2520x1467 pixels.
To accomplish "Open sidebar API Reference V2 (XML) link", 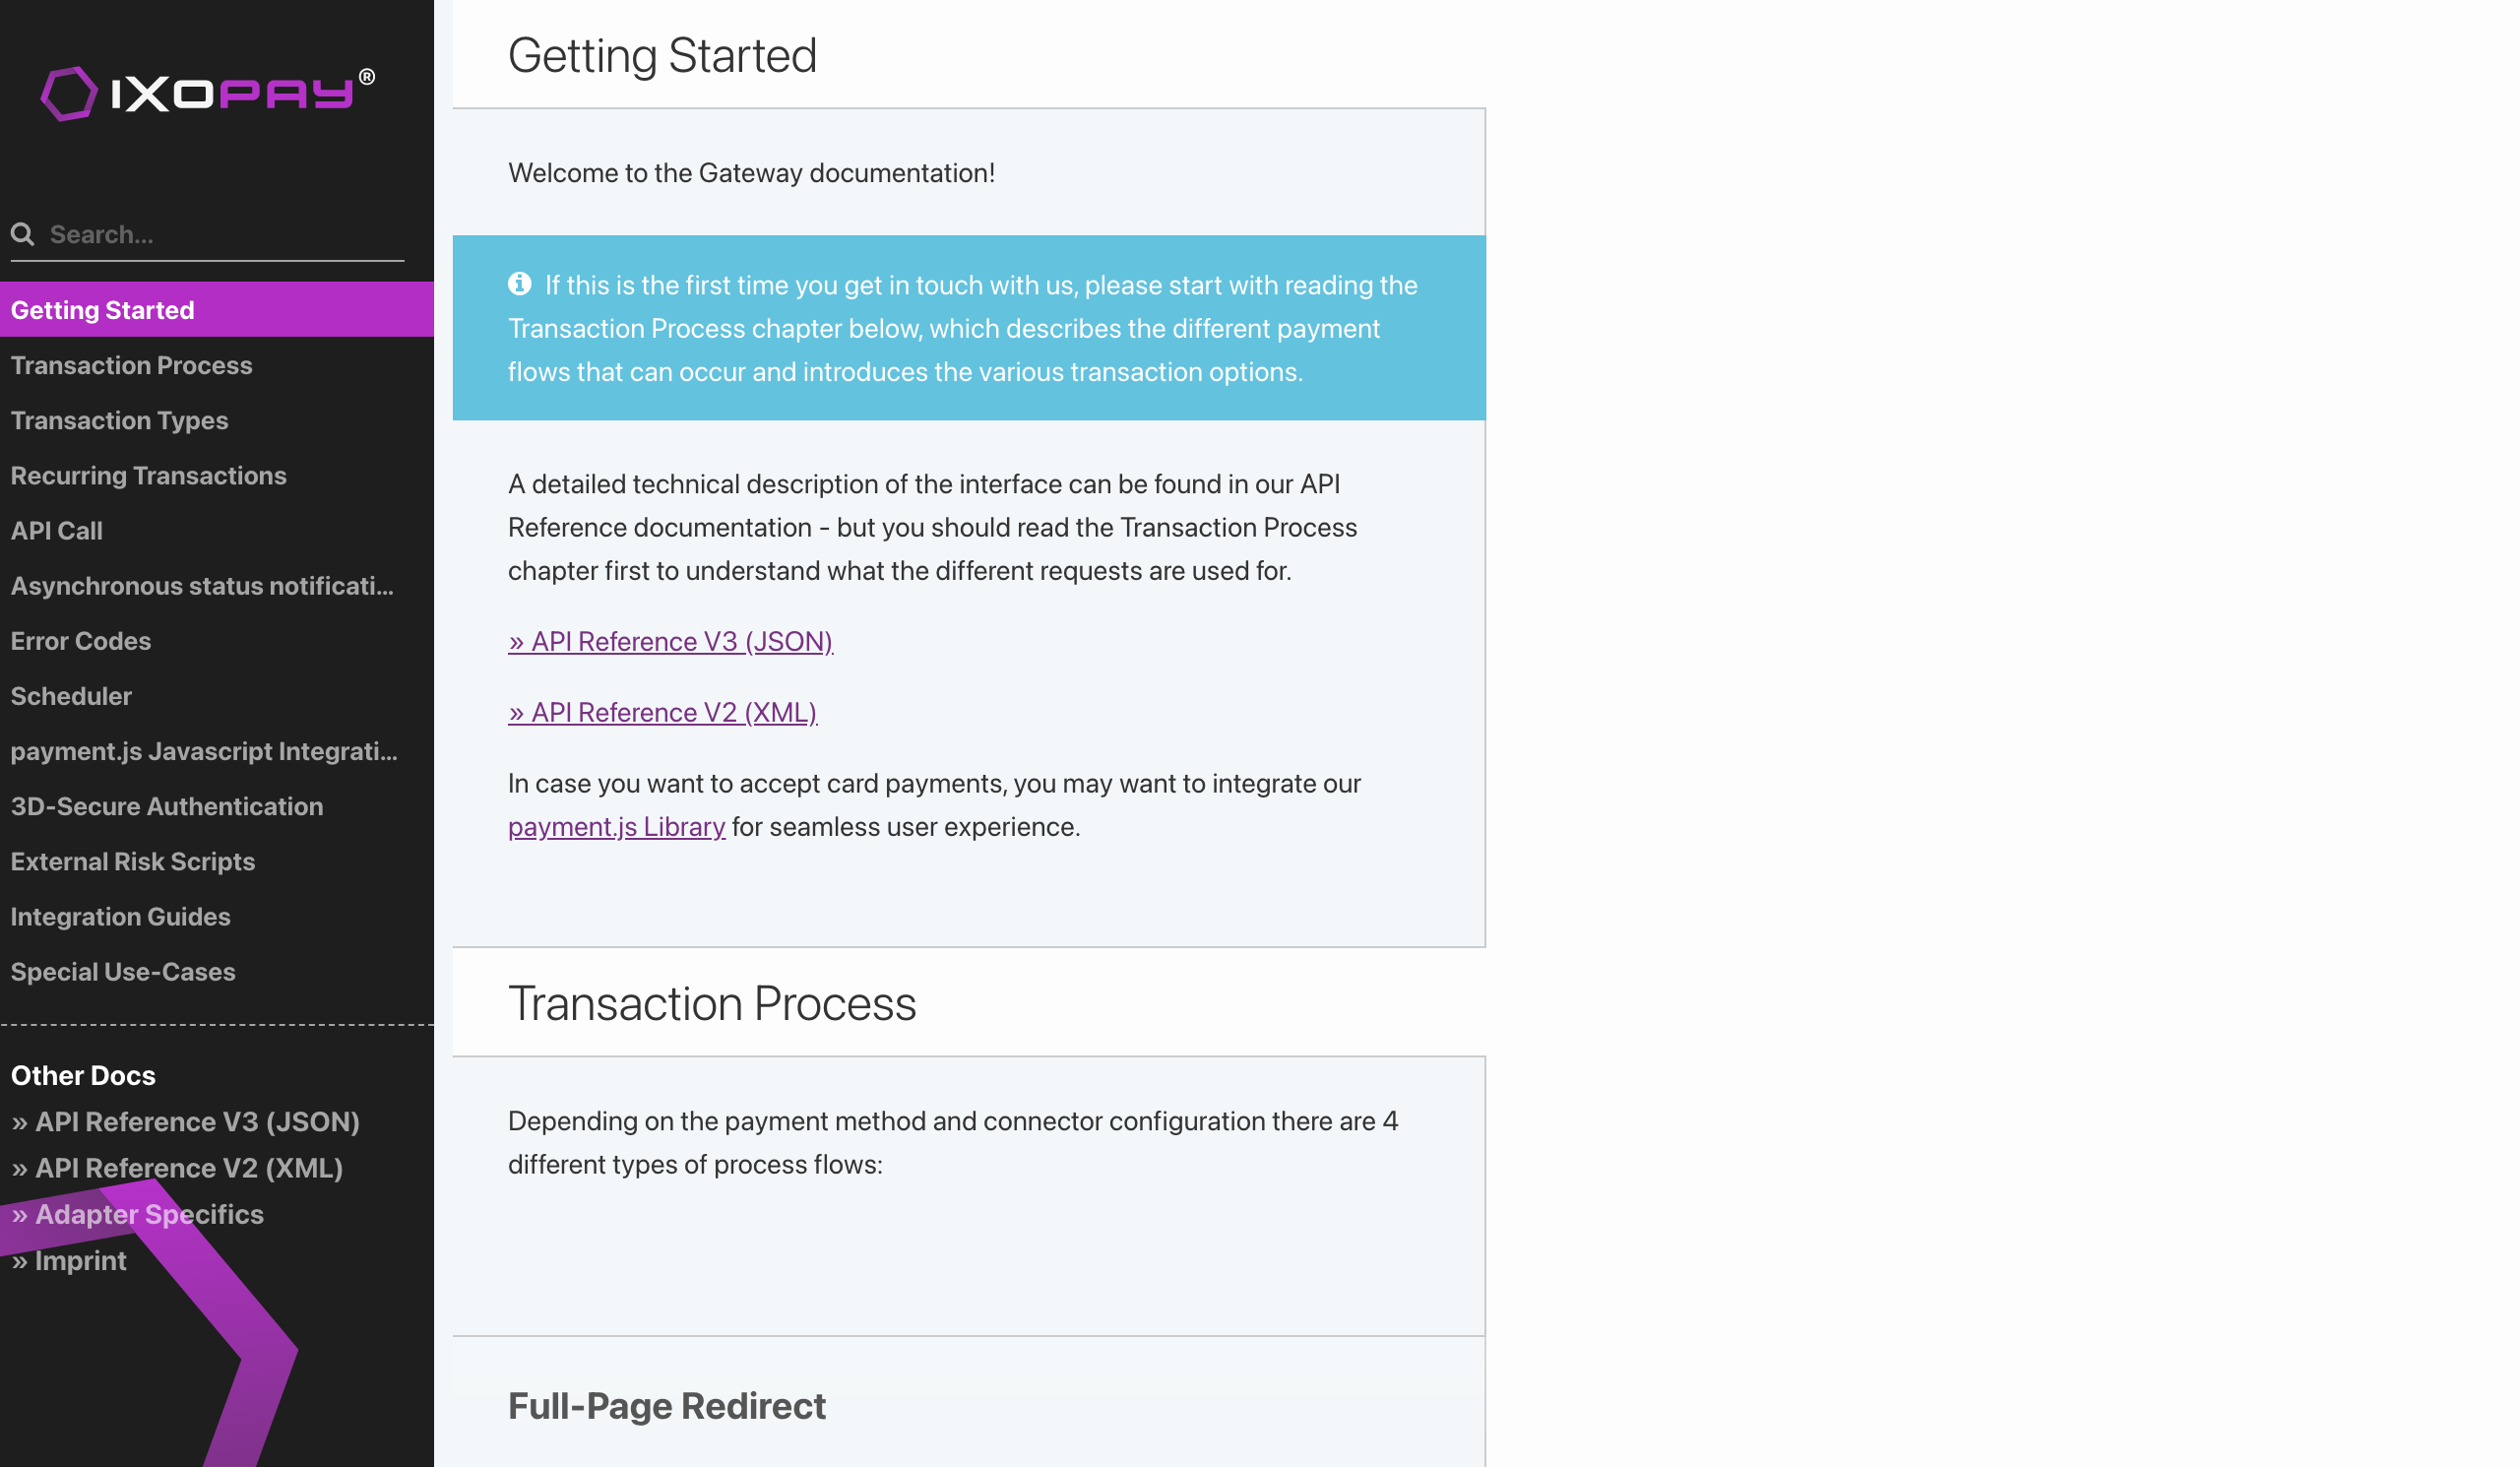I will tap(177, 1167).
